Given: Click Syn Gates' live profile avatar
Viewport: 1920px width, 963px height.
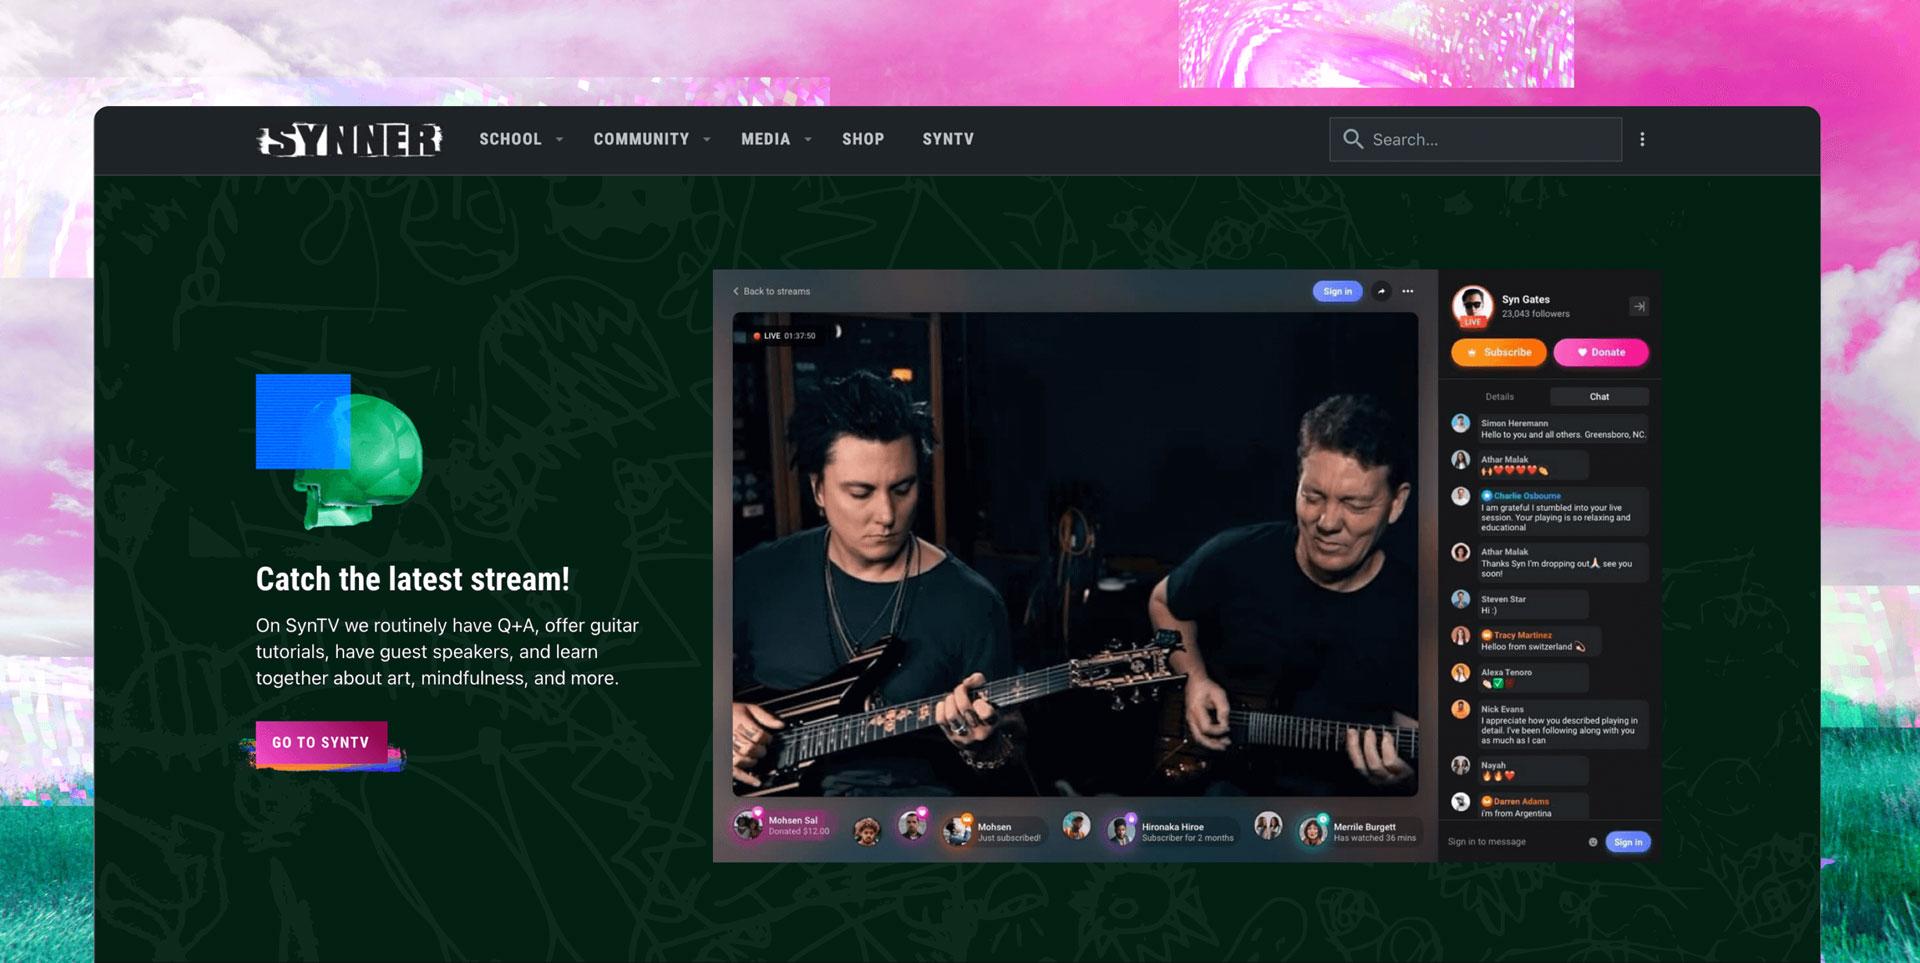Looking at the screenshot, I should [x=1472, y=306].
